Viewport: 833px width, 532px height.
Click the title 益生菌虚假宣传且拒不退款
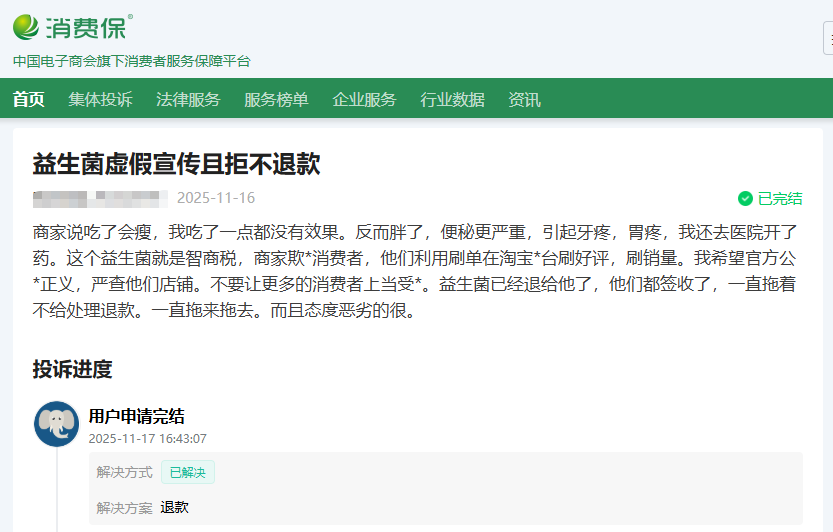(x=176, y=164)
